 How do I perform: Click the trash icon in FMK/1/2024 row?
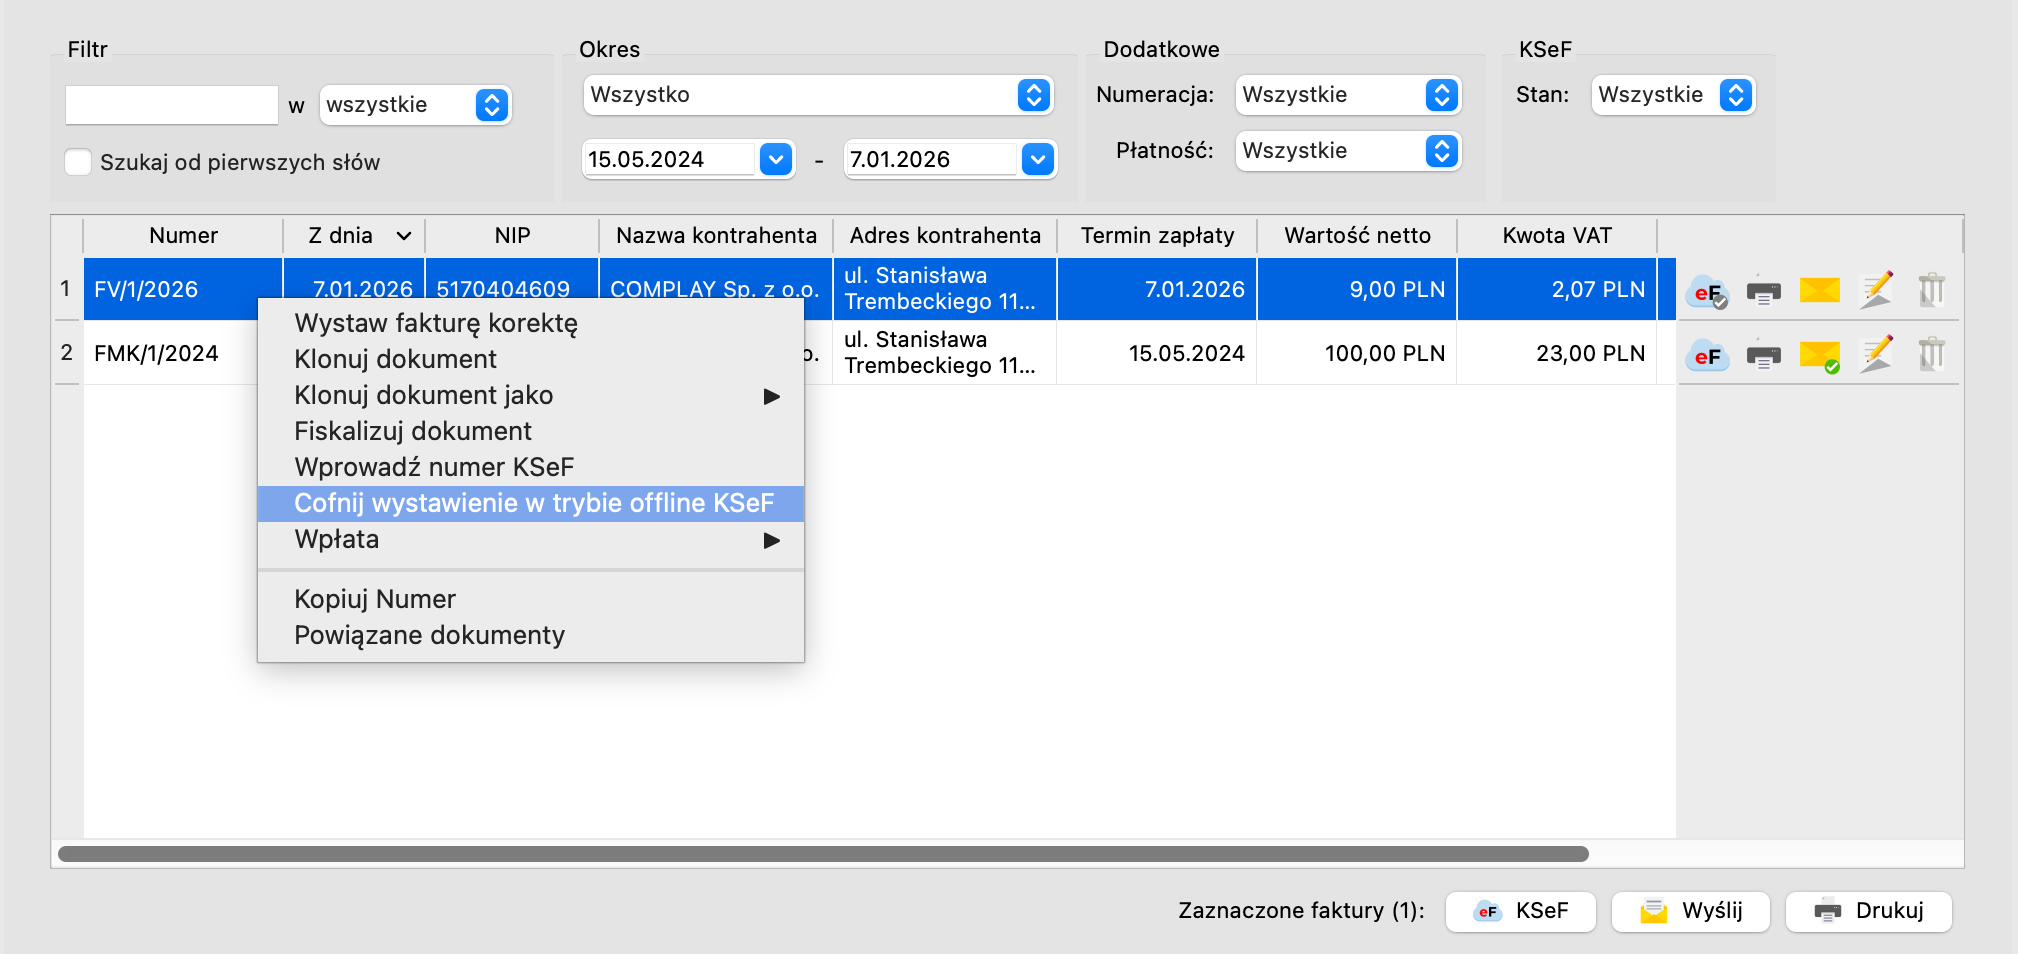point(1931,354)
